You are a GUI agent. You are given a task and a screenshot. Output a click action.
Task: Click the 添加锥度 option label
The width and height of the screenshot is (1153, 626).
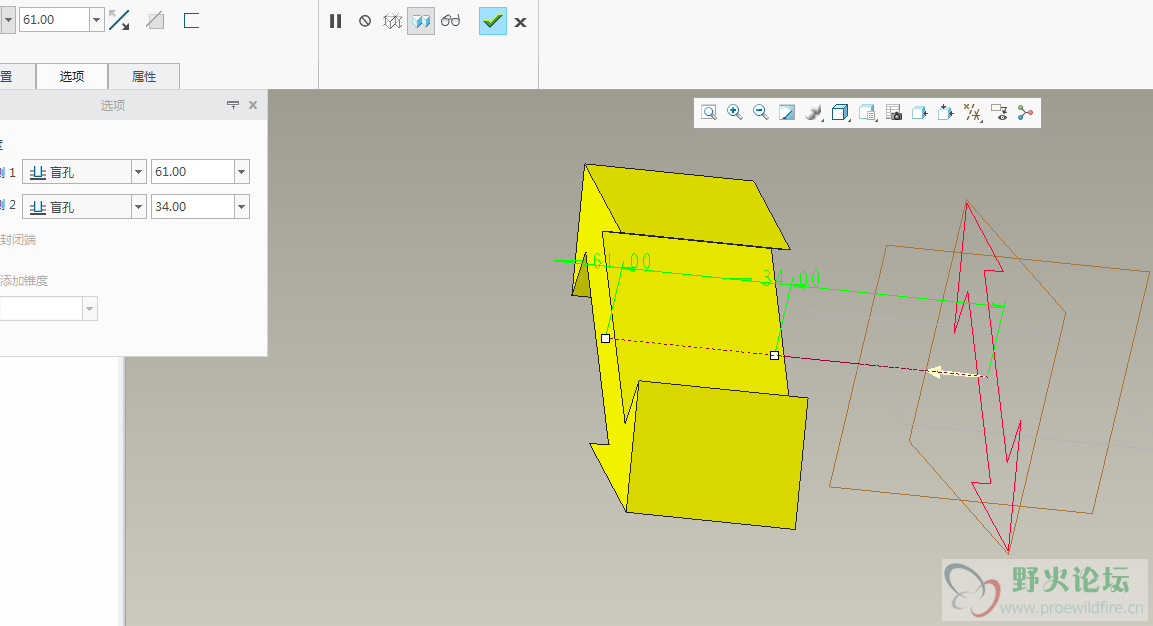click(24, 280)
